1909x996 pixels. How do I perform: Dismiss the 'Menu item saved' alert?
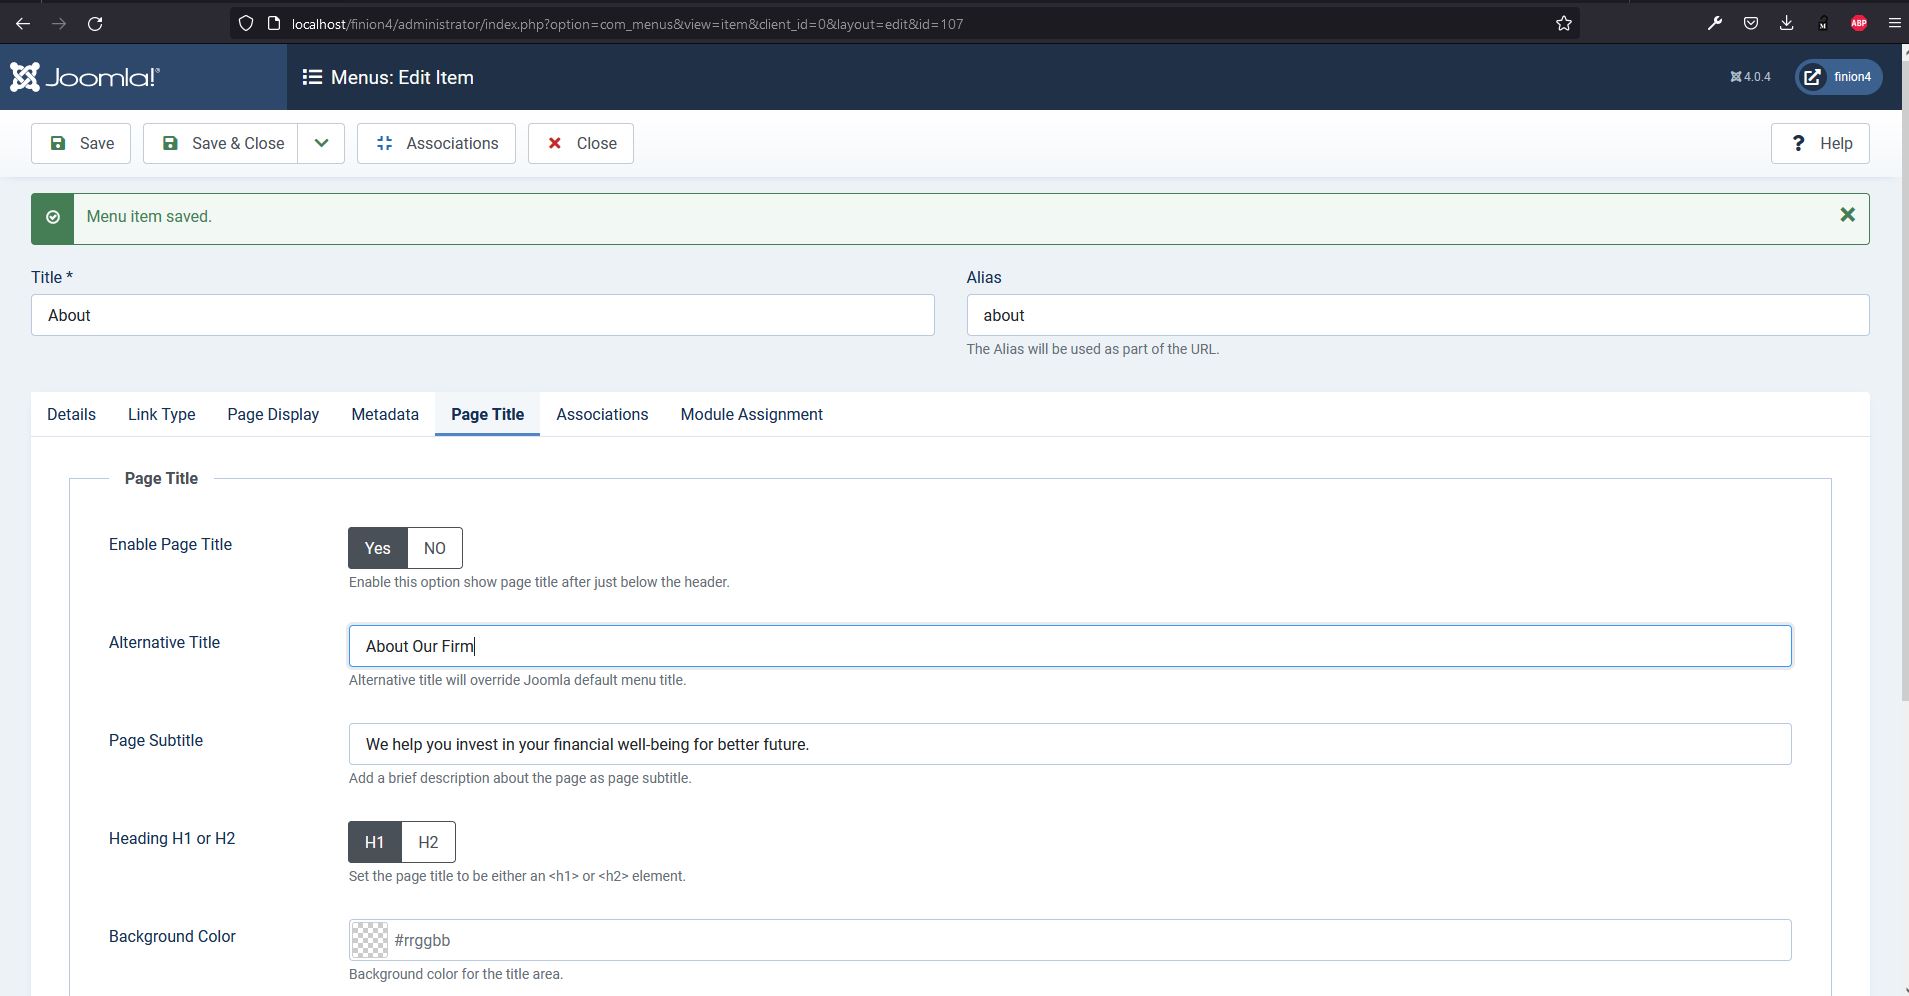[x=1847, y=215]
